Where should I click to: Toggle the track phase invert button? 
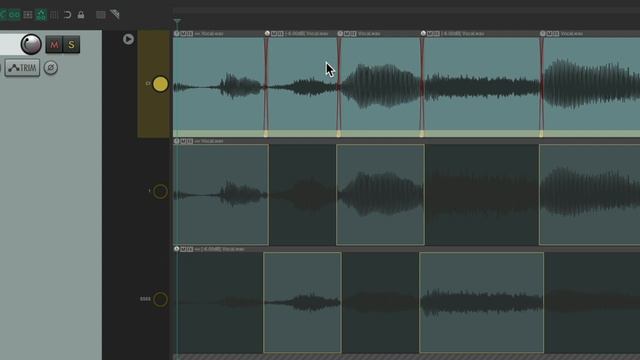tap(51, 68)
